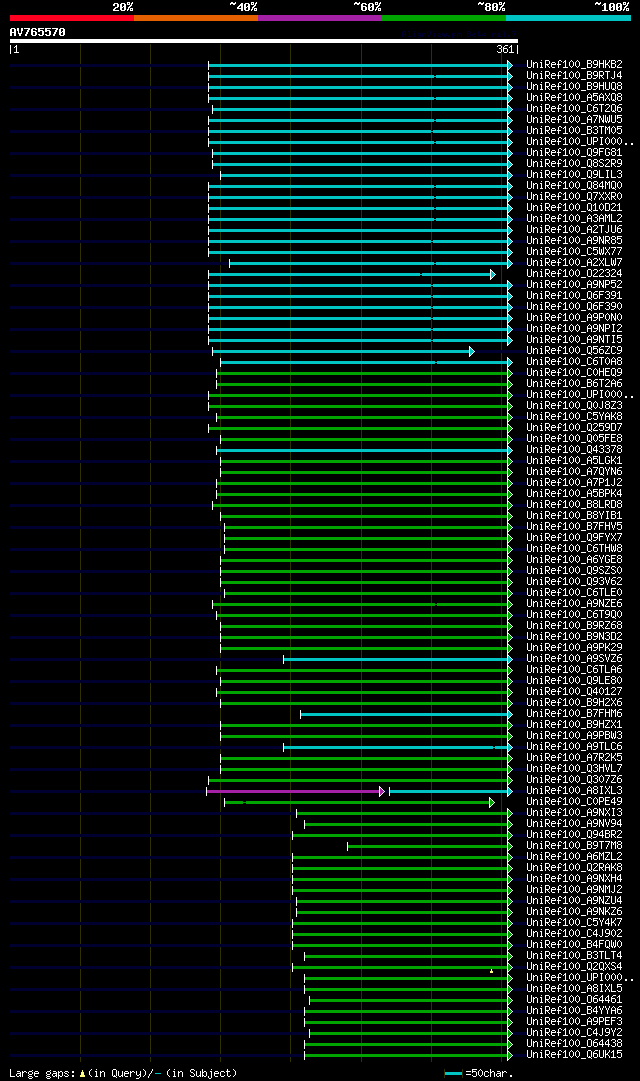This screenshot has height=1081, width=640.
Task: Select the short cyan bar for UniRef100_B7FHM6
Action: tap(406, 714)
